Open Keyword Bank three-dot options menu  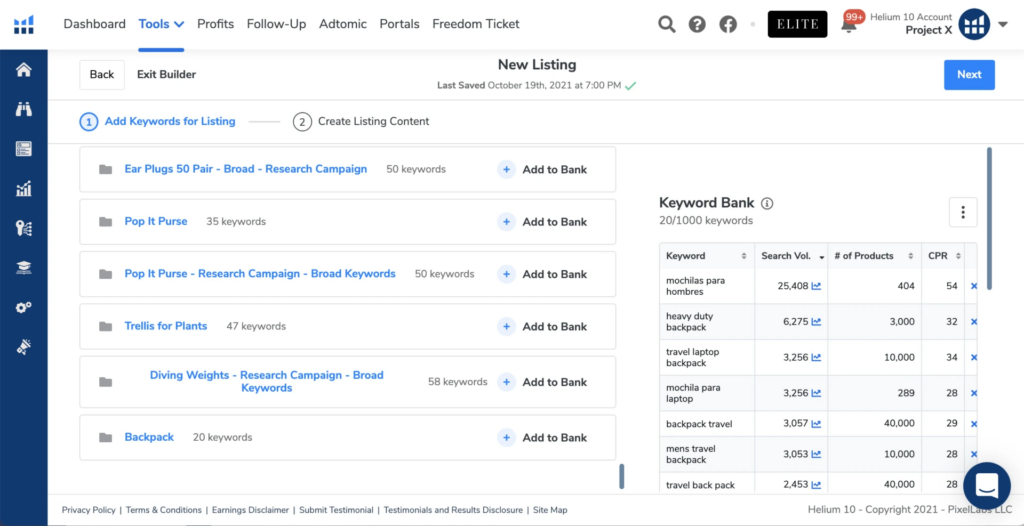click(x=962, y=212)
